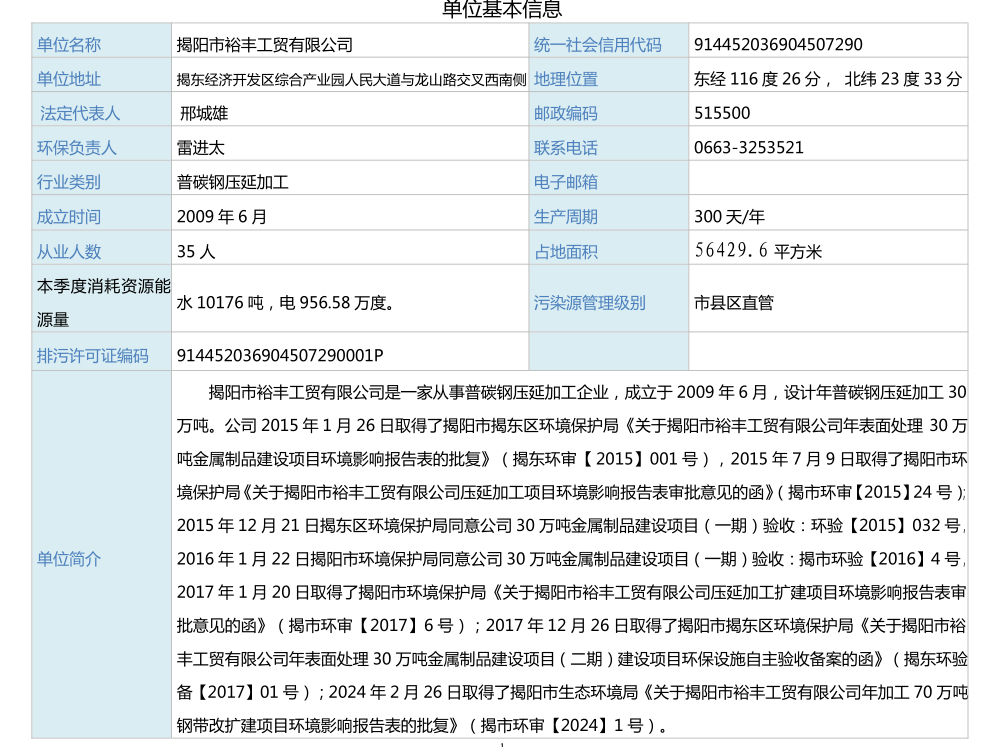This screenshot has width=1000, height=747.
Task: Click the 成立时间 label
Action: click(69, 217)
